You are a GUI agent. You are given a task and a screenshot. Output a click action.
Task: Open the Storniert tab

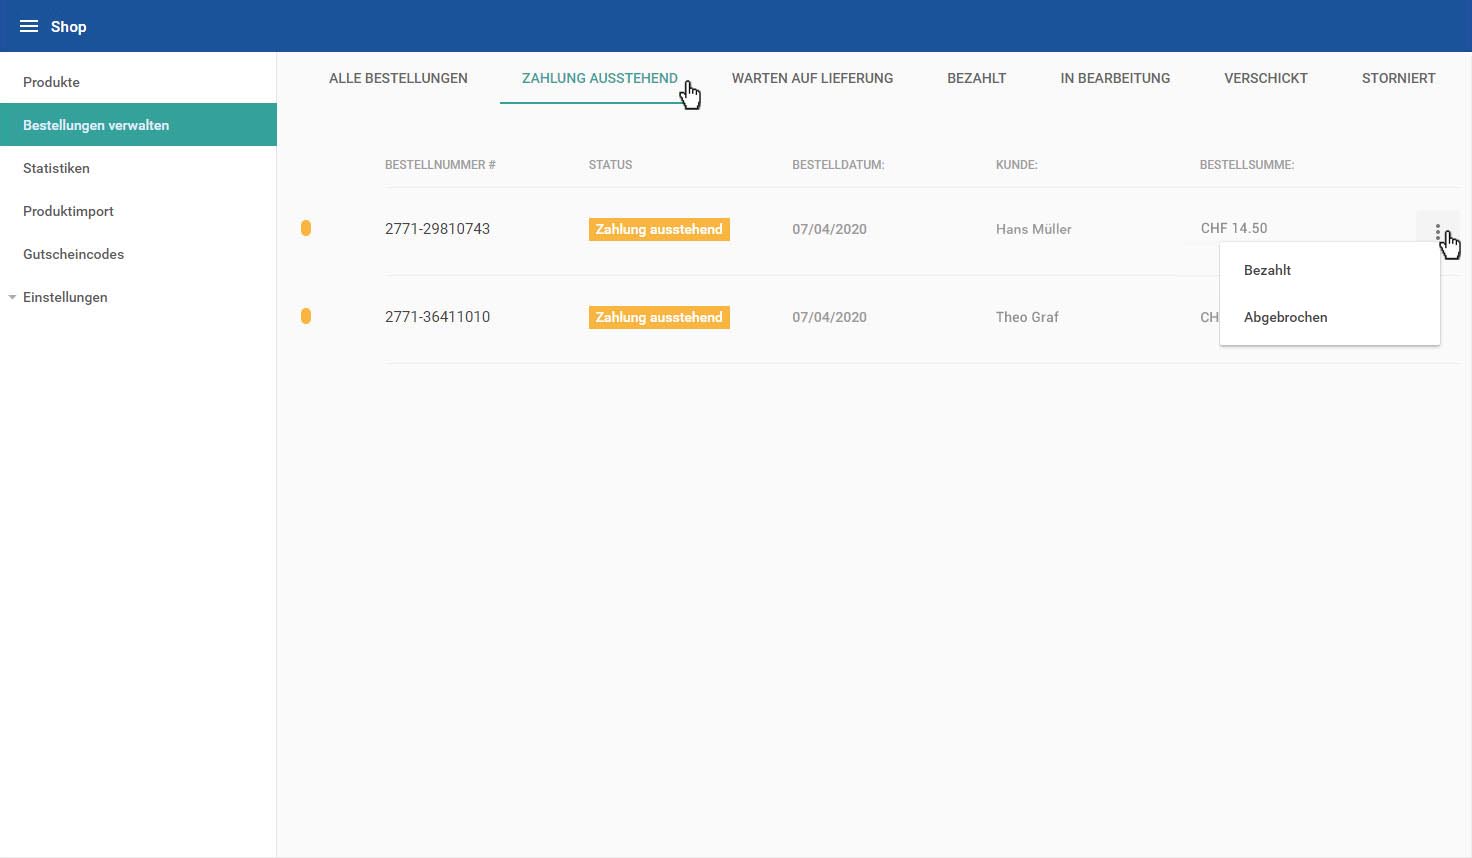tap(1398, 78)
